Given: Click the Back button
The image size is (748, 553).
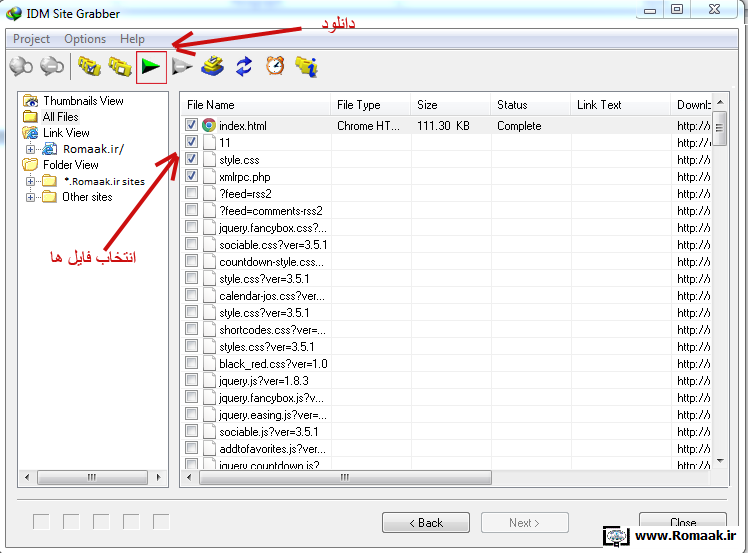Looking at the screenshot, I should [x=426, y=522].
